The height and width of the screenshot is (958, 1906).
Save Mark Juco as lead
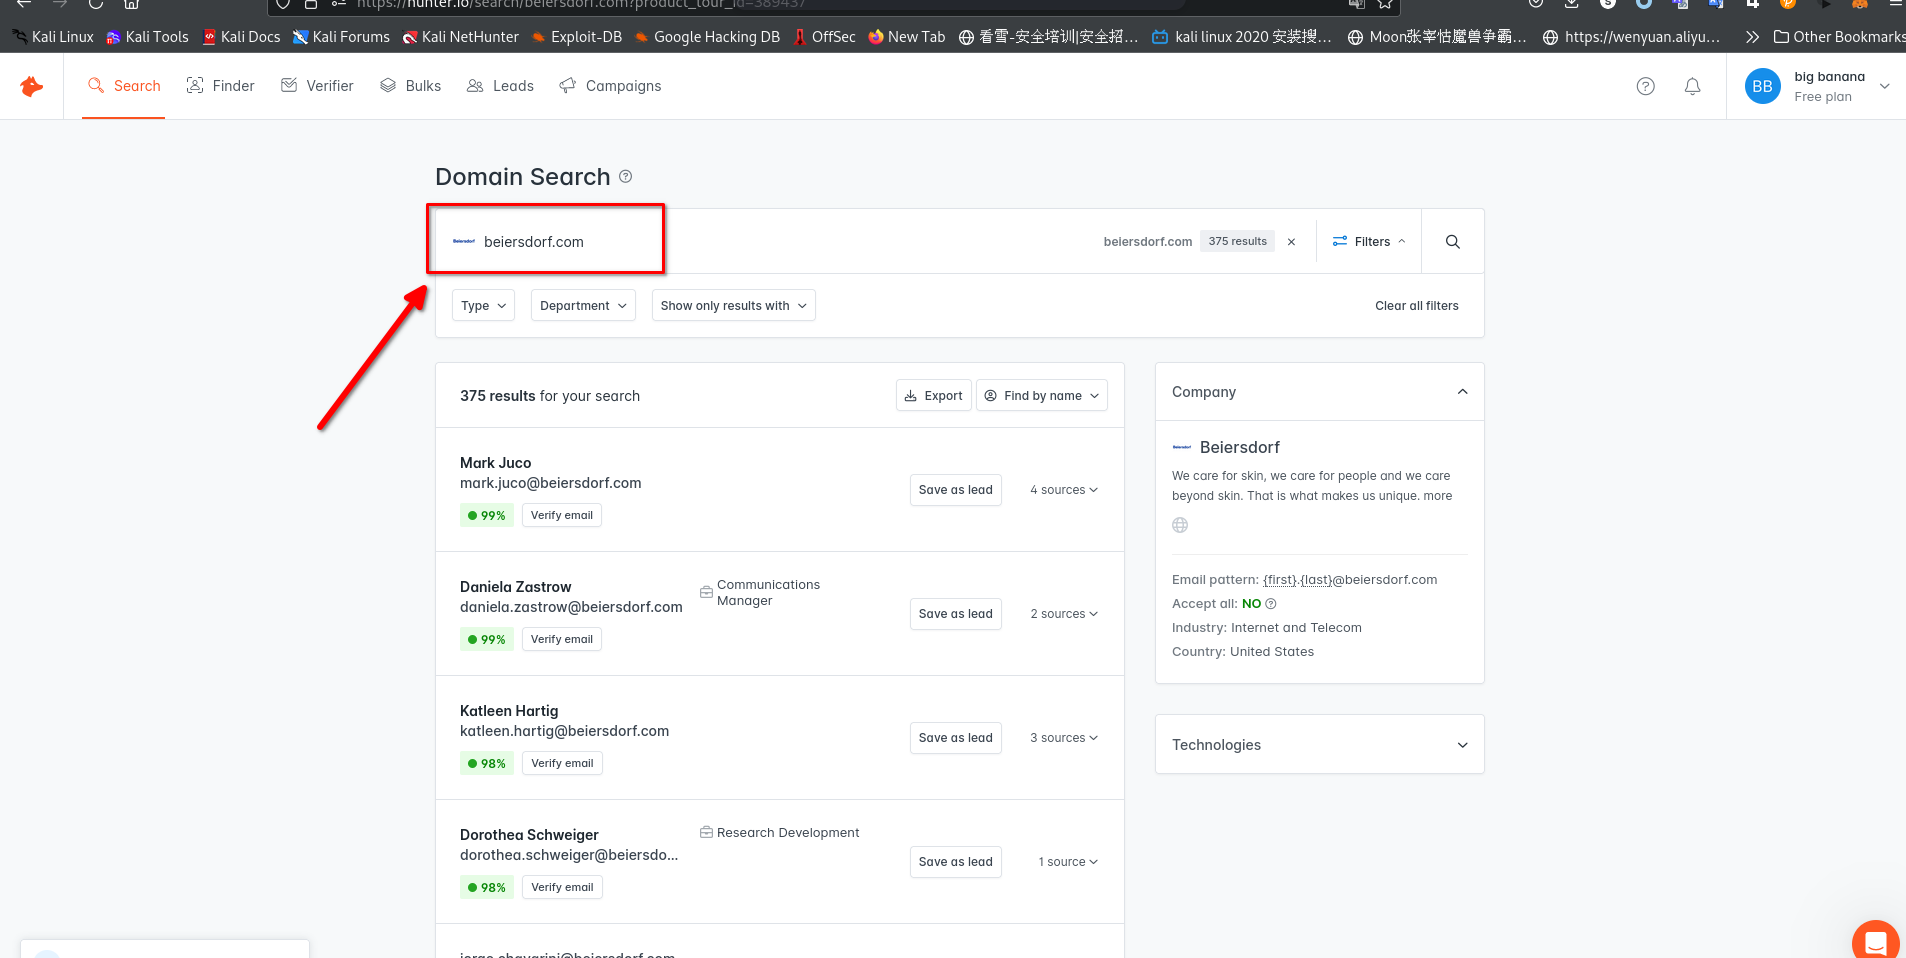pos(955,490)
